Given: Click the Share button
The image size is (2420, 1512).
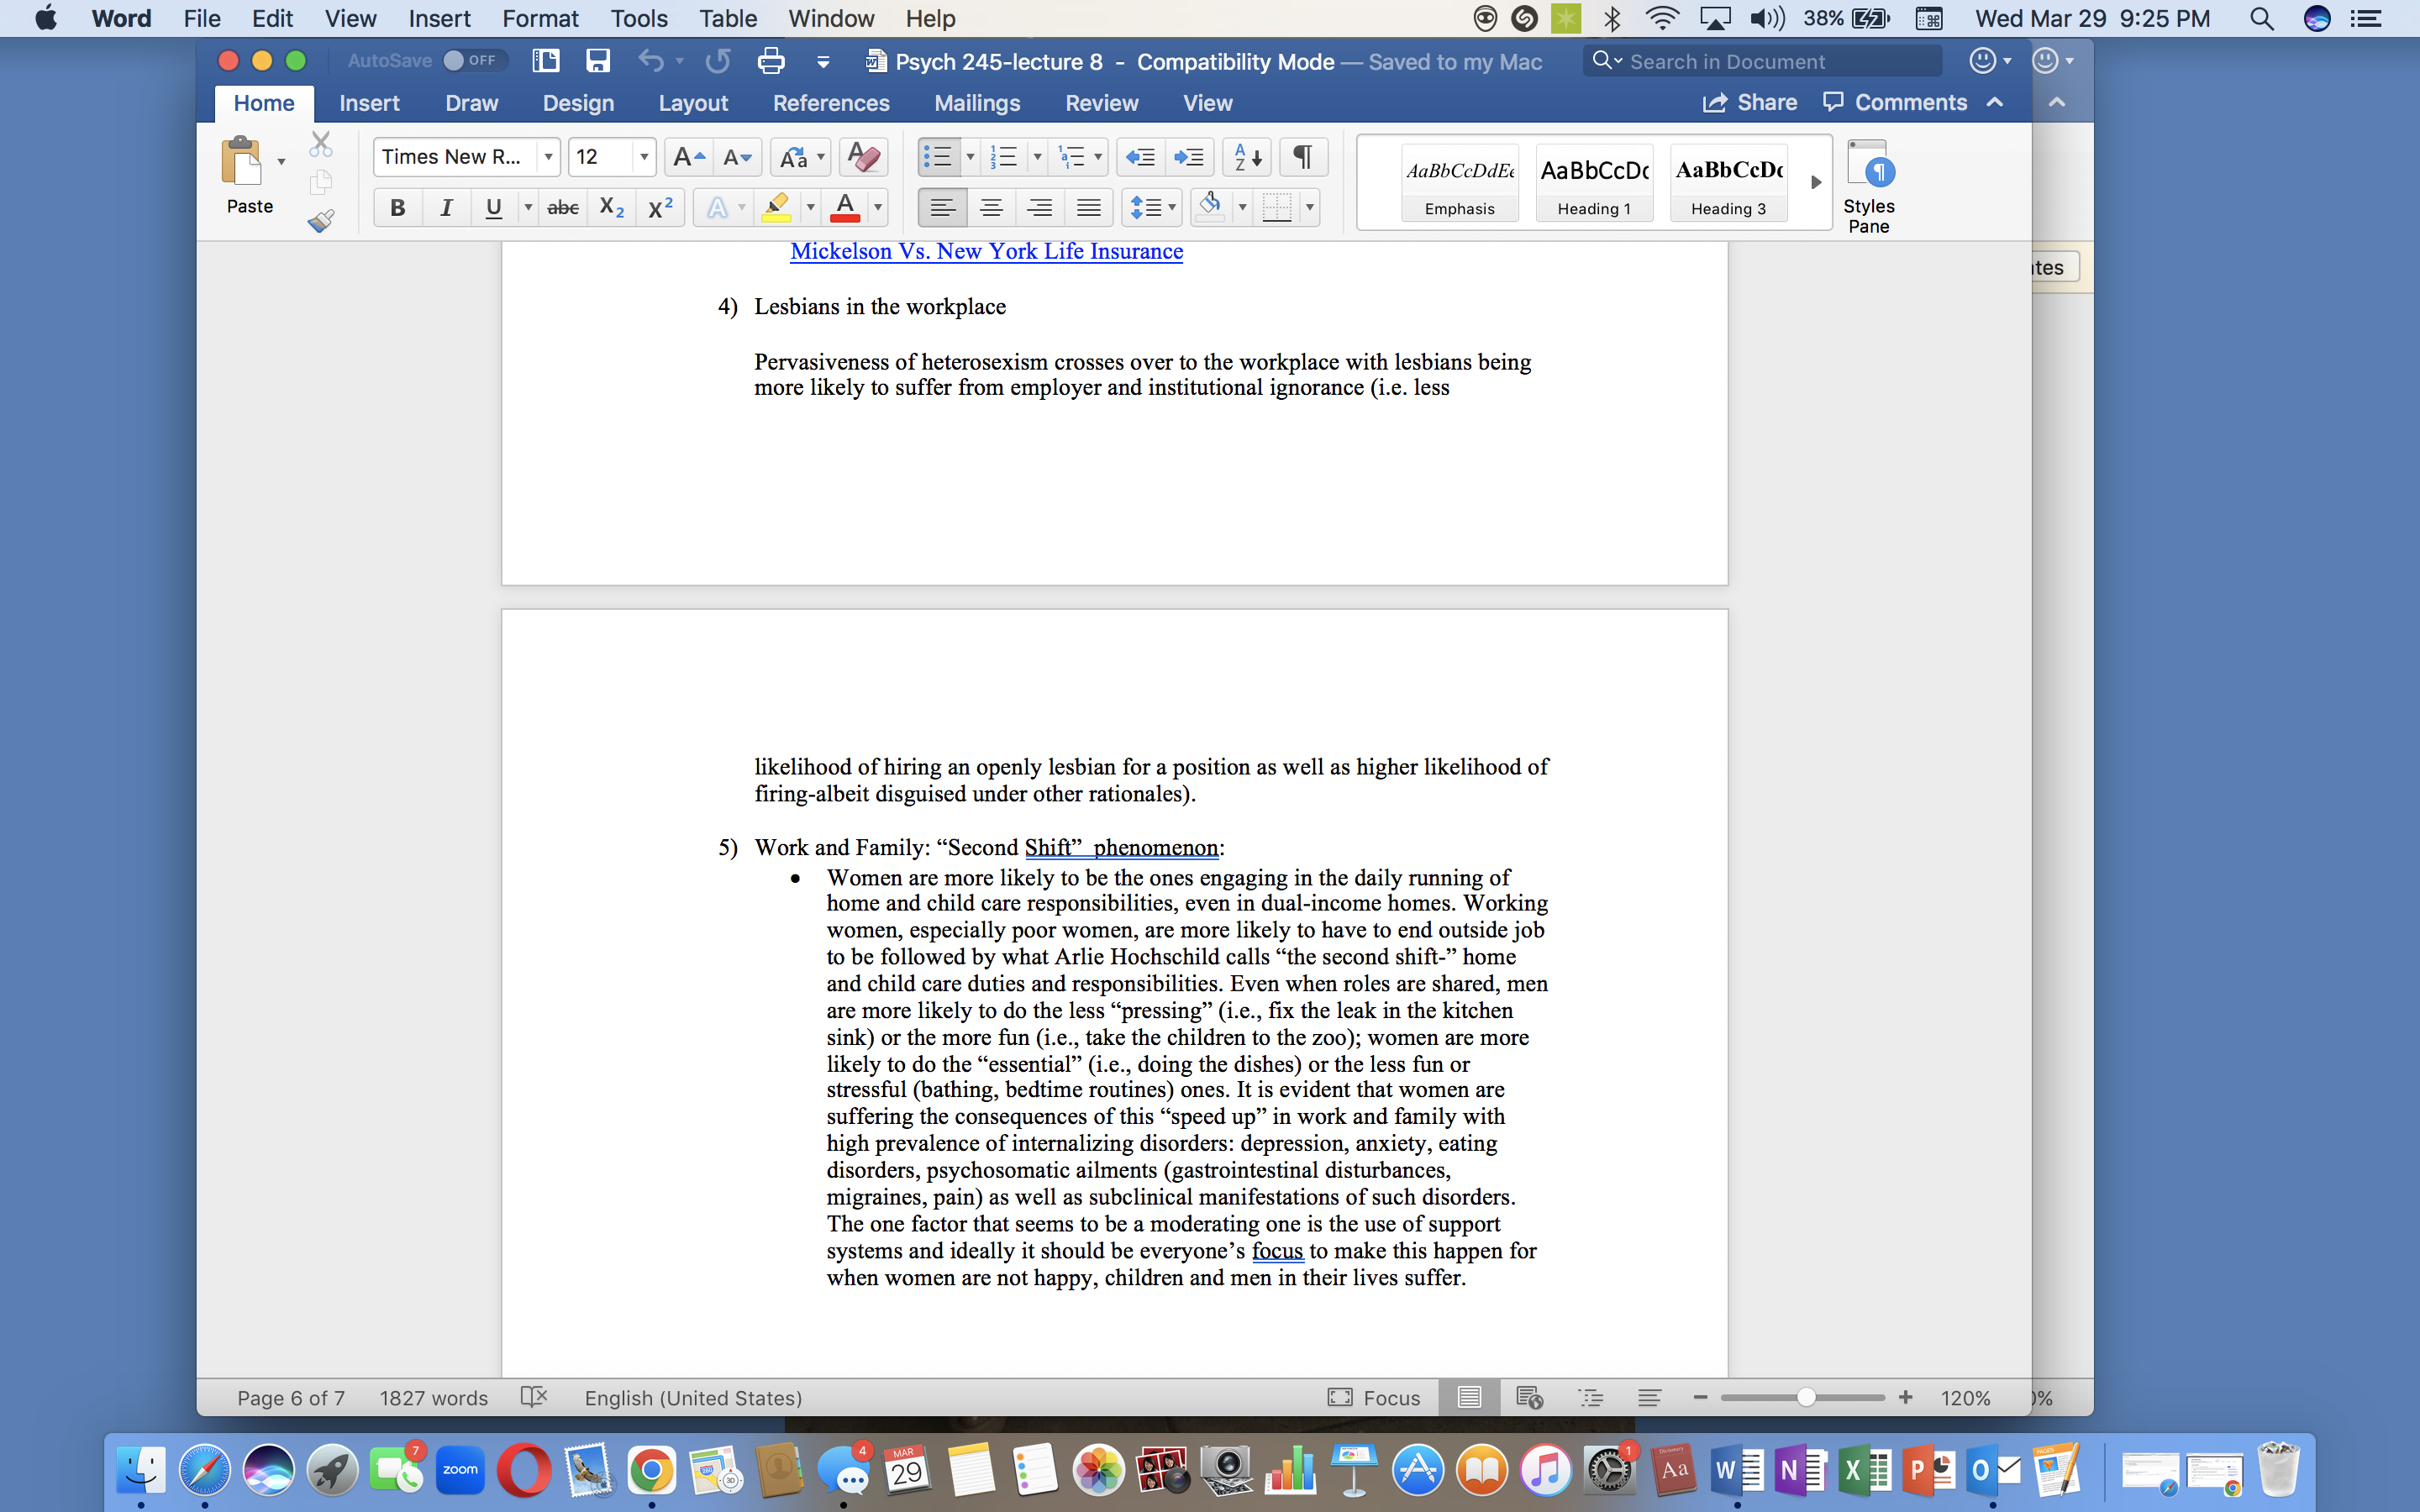Looking at the screenshot, I should (1750, 103).
